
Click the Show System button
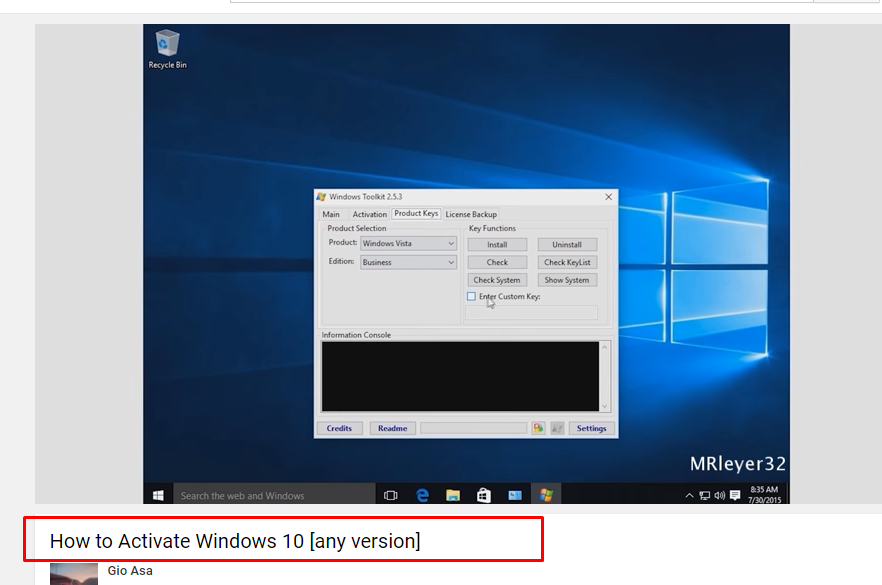coord(567,280)
